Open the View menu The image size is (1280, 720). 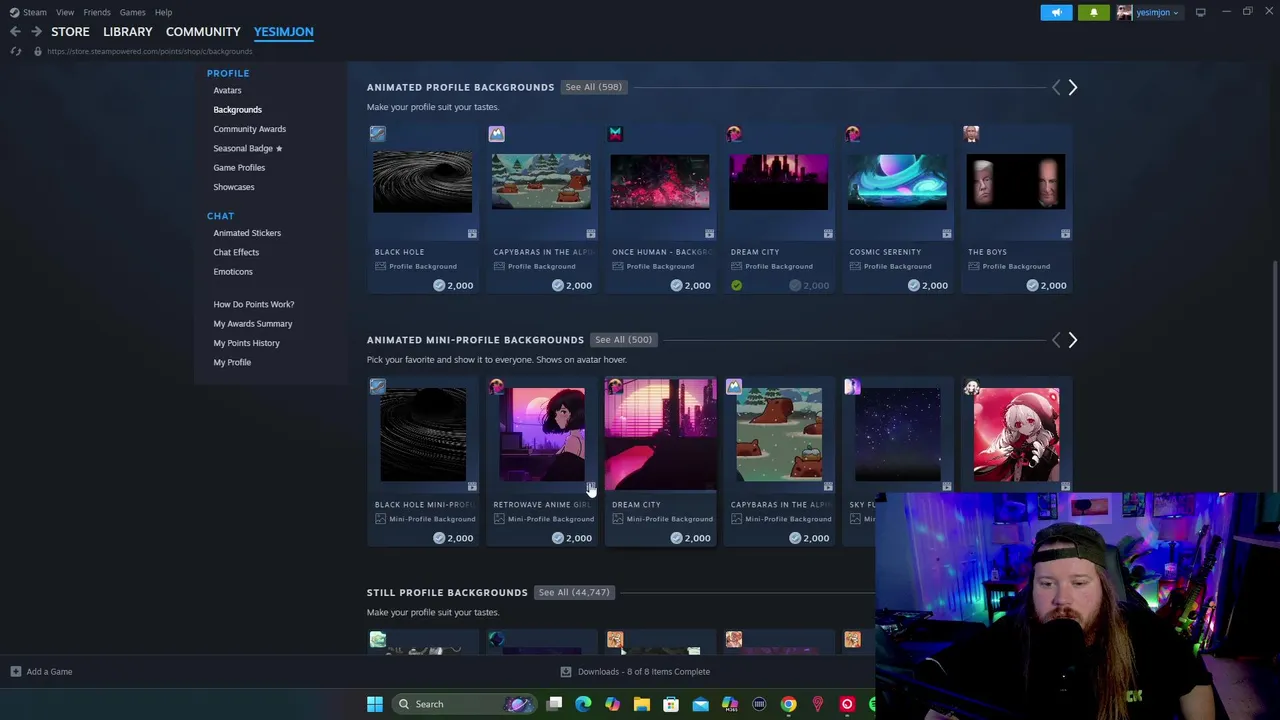[x=65, y=12]
